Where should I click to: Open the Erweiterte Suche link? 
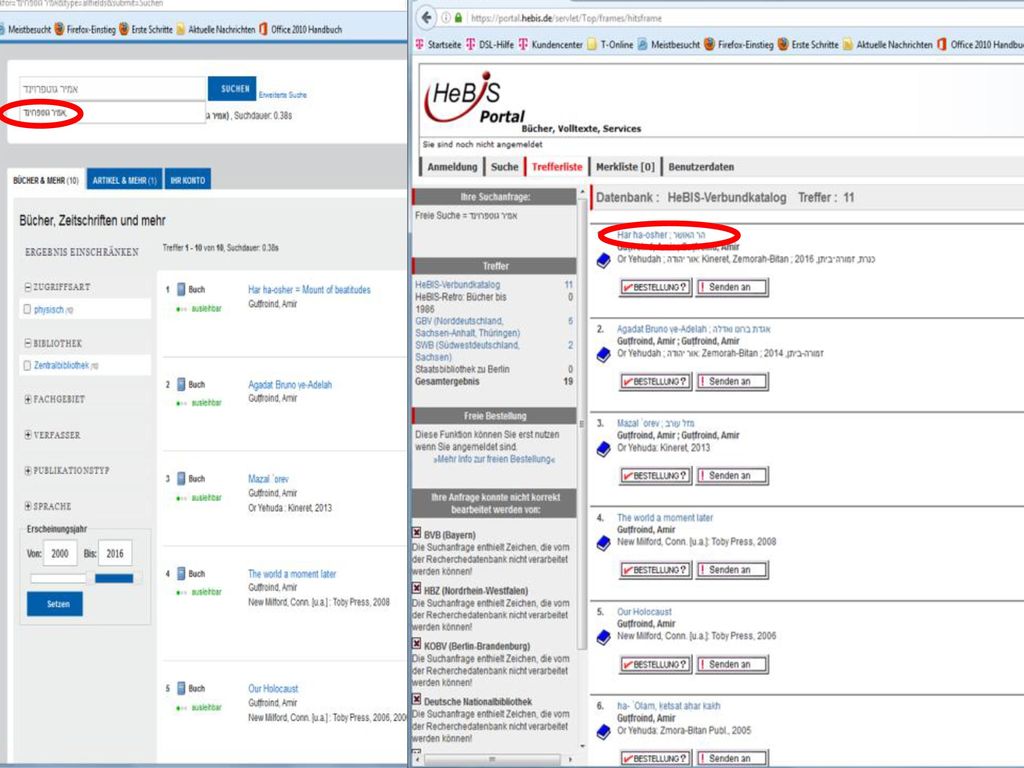point(283,95)
